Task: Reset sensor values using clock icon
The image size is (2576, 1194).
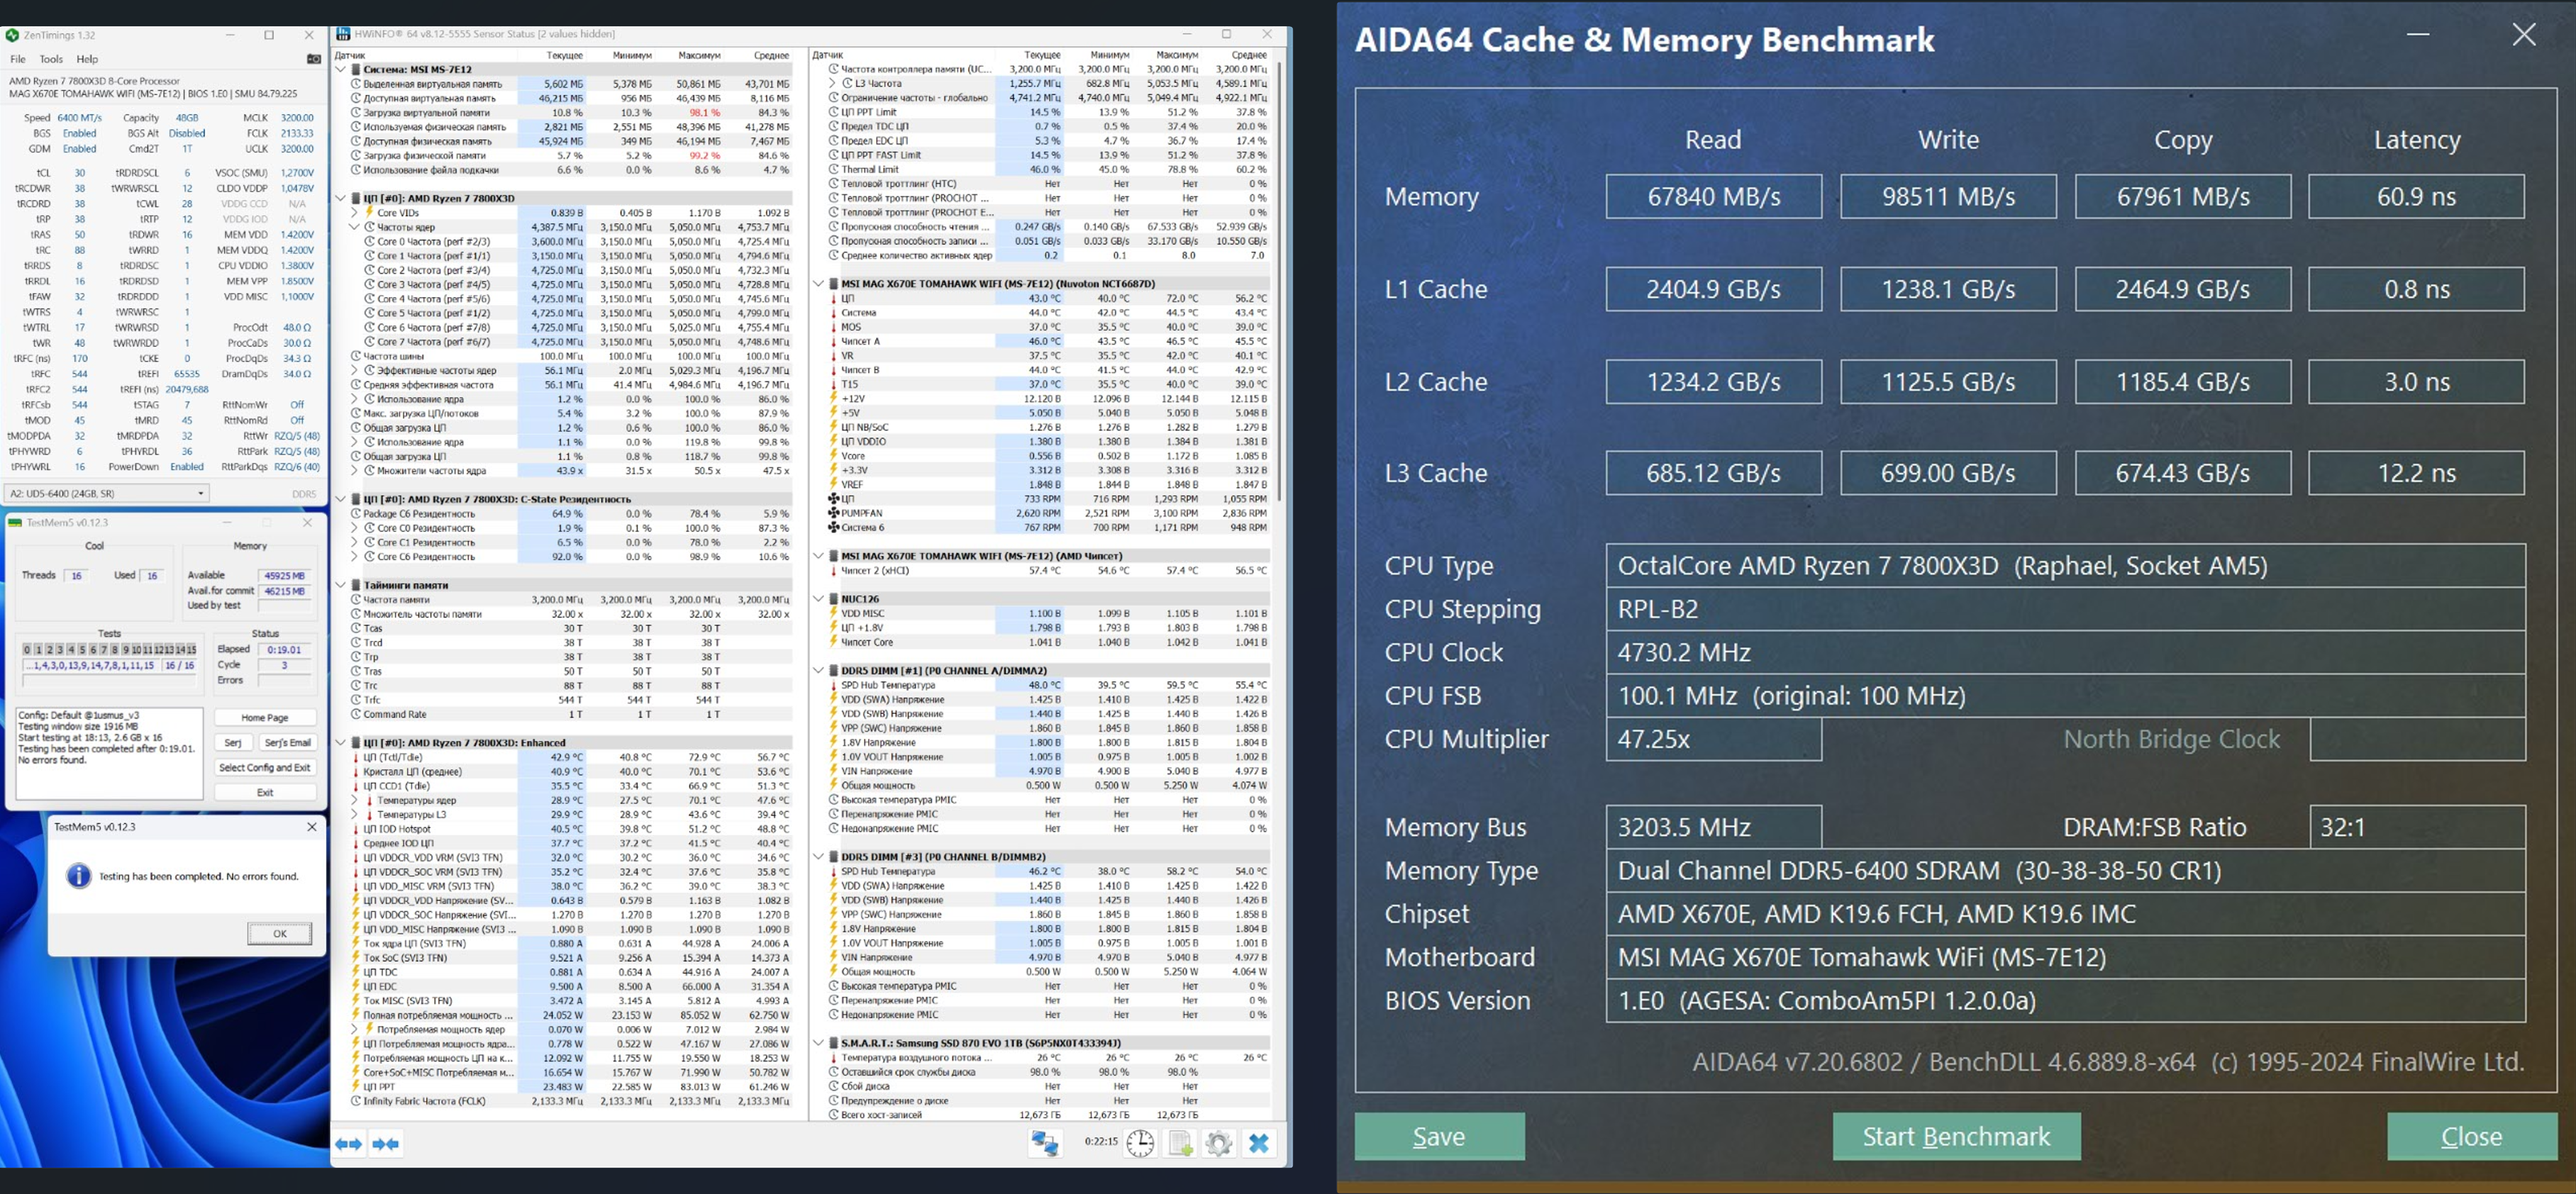Action: click(1140, 1142)
